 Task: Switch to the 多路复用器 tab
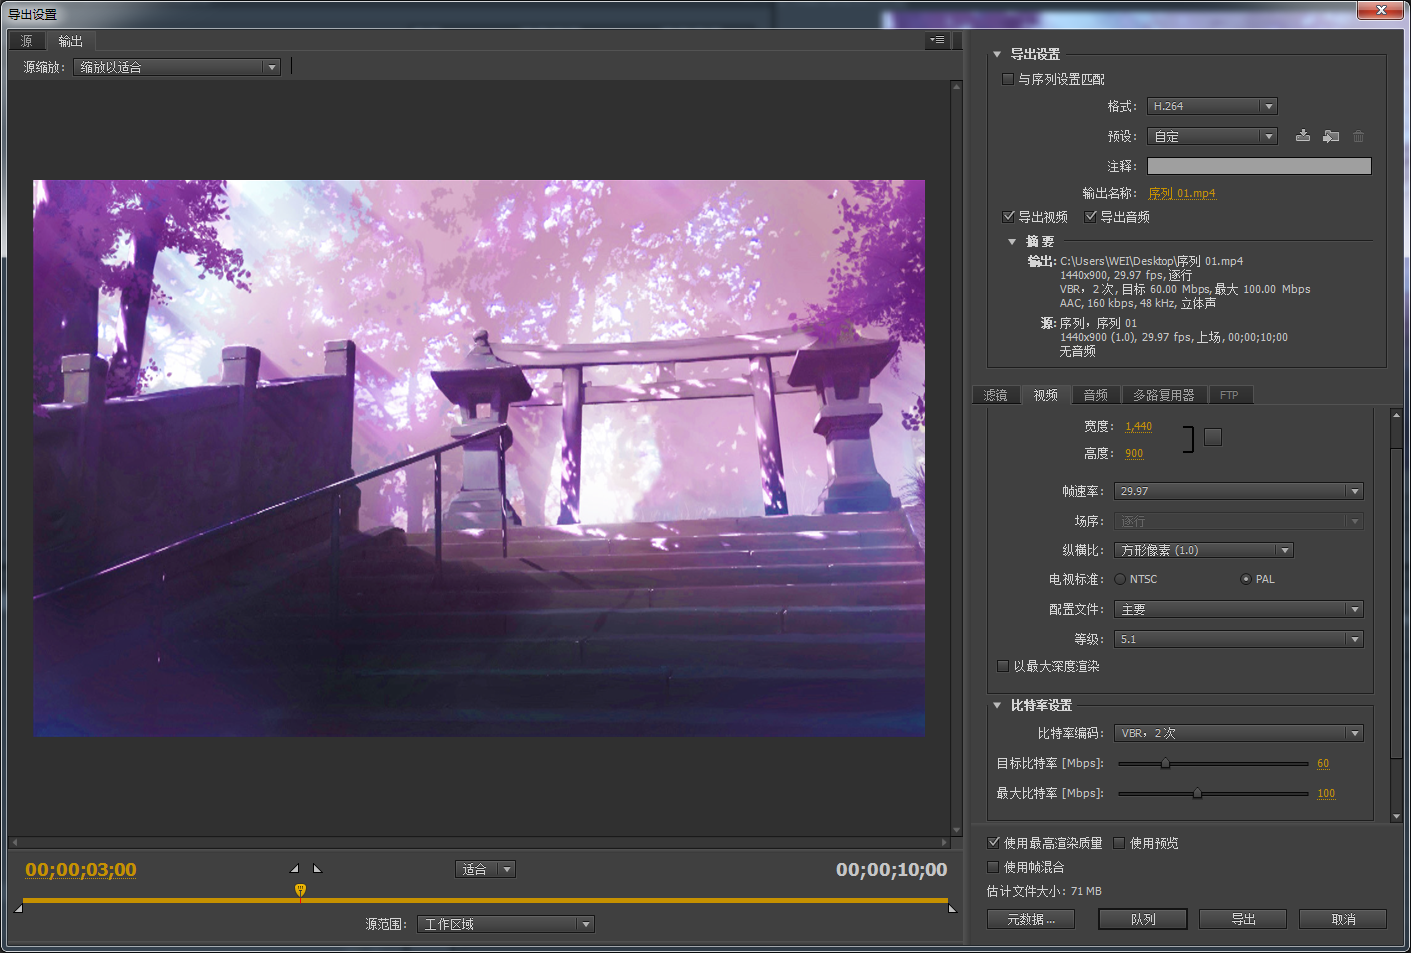[1164, 395]
